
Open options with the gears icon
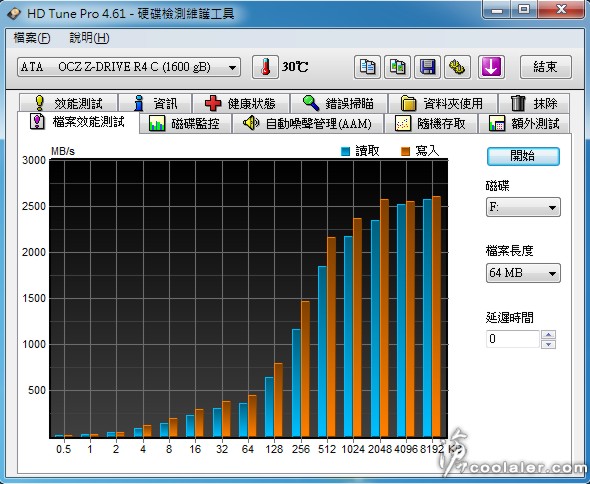pos(458,67)
